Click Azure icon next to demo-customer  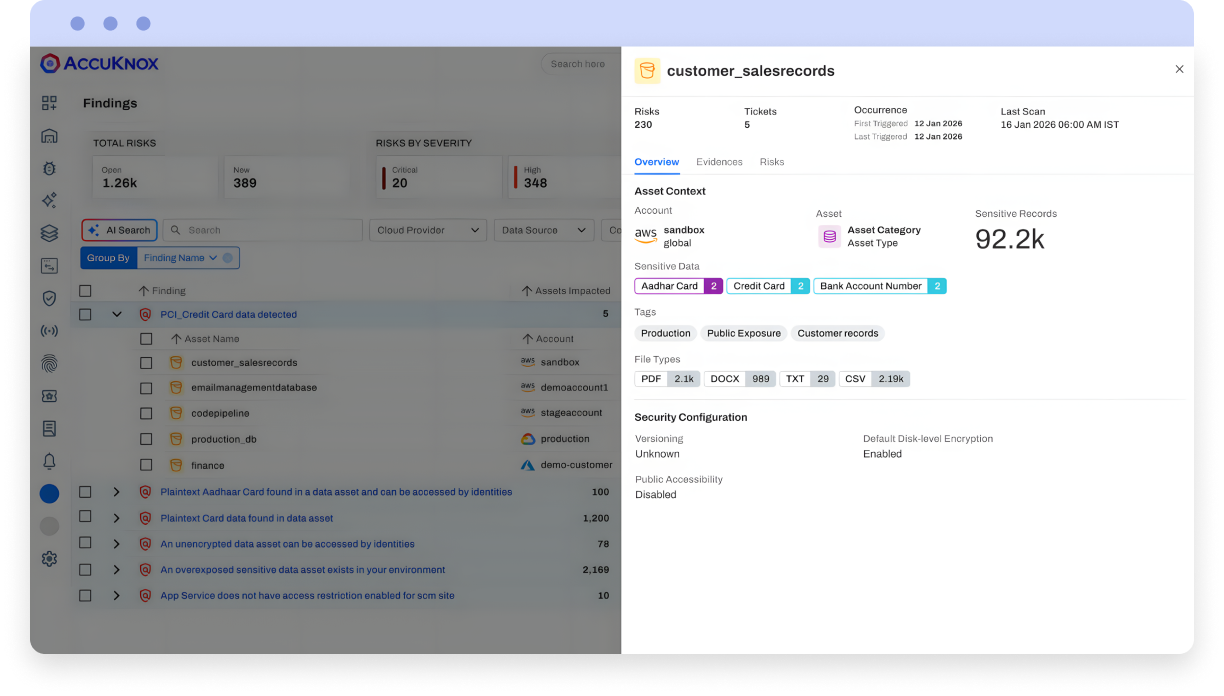(528, 465)
